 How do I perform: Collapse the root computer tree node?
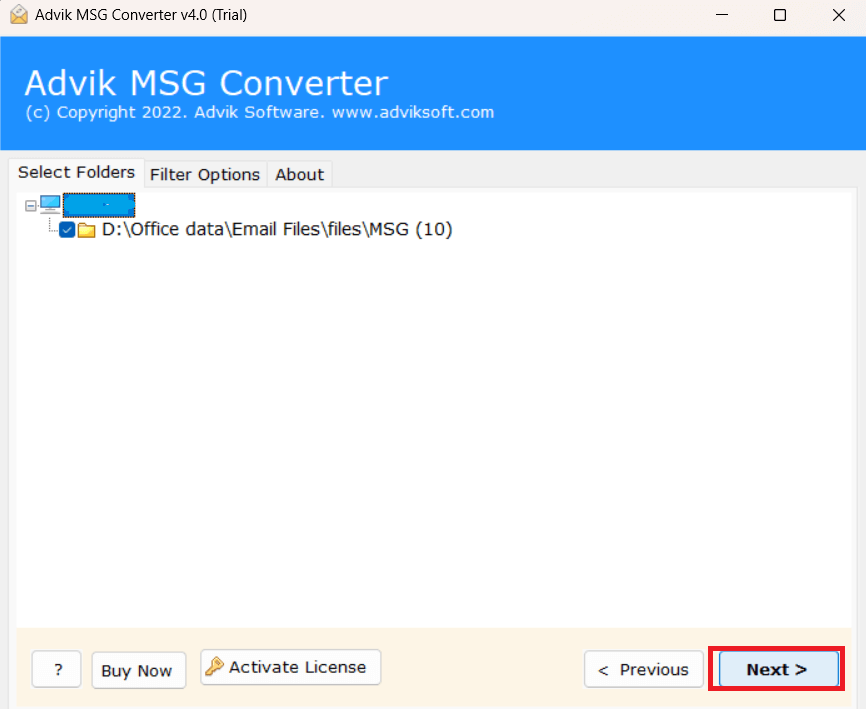pyautogui.click(x=31, y=205)
